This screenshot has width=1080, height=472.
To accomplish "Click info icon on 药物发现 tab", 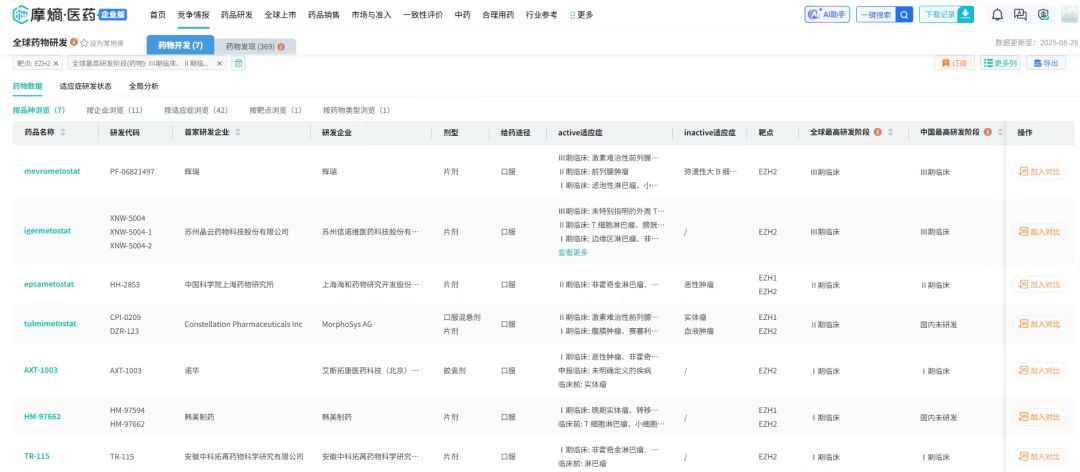I will [280, 47].
